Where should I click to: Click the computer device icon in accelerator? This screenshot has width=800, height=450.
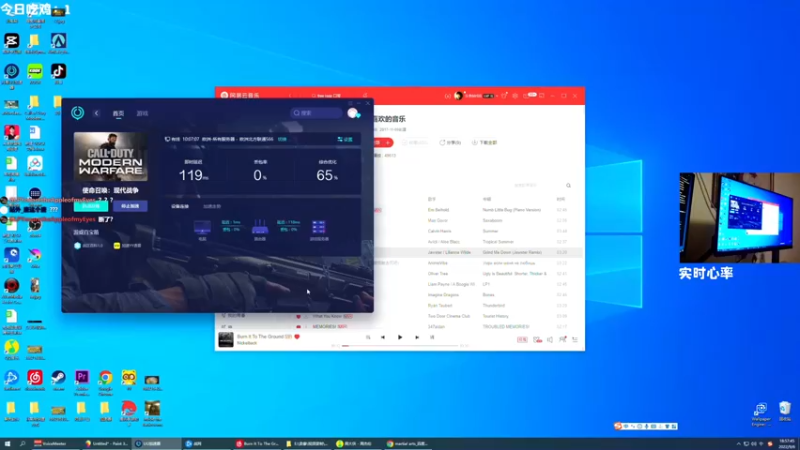click(202, 227)
